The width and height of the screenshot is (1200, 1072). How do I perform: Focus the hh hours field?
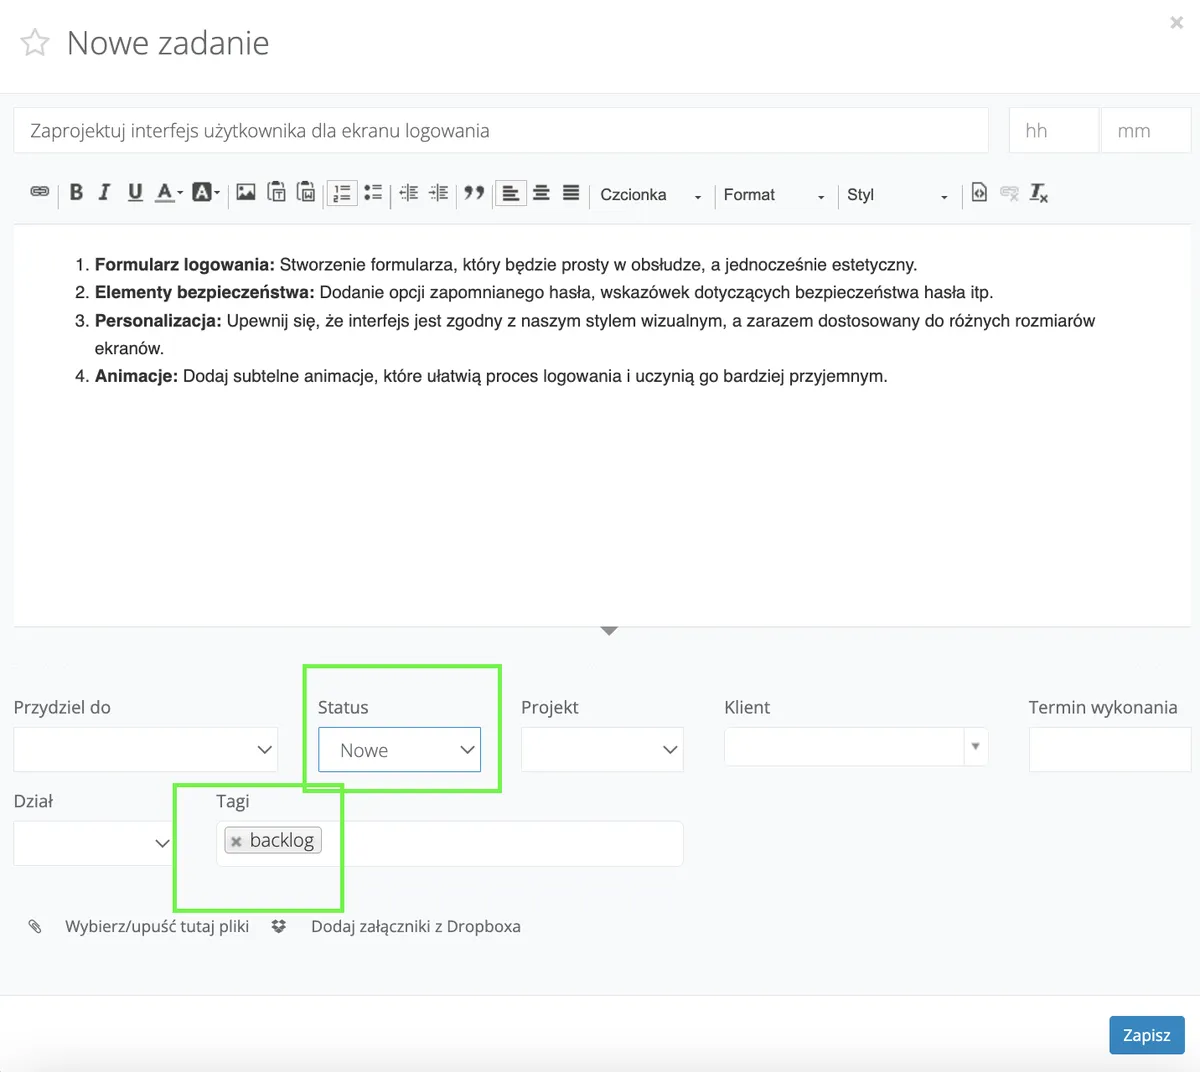coord(1054,131)
